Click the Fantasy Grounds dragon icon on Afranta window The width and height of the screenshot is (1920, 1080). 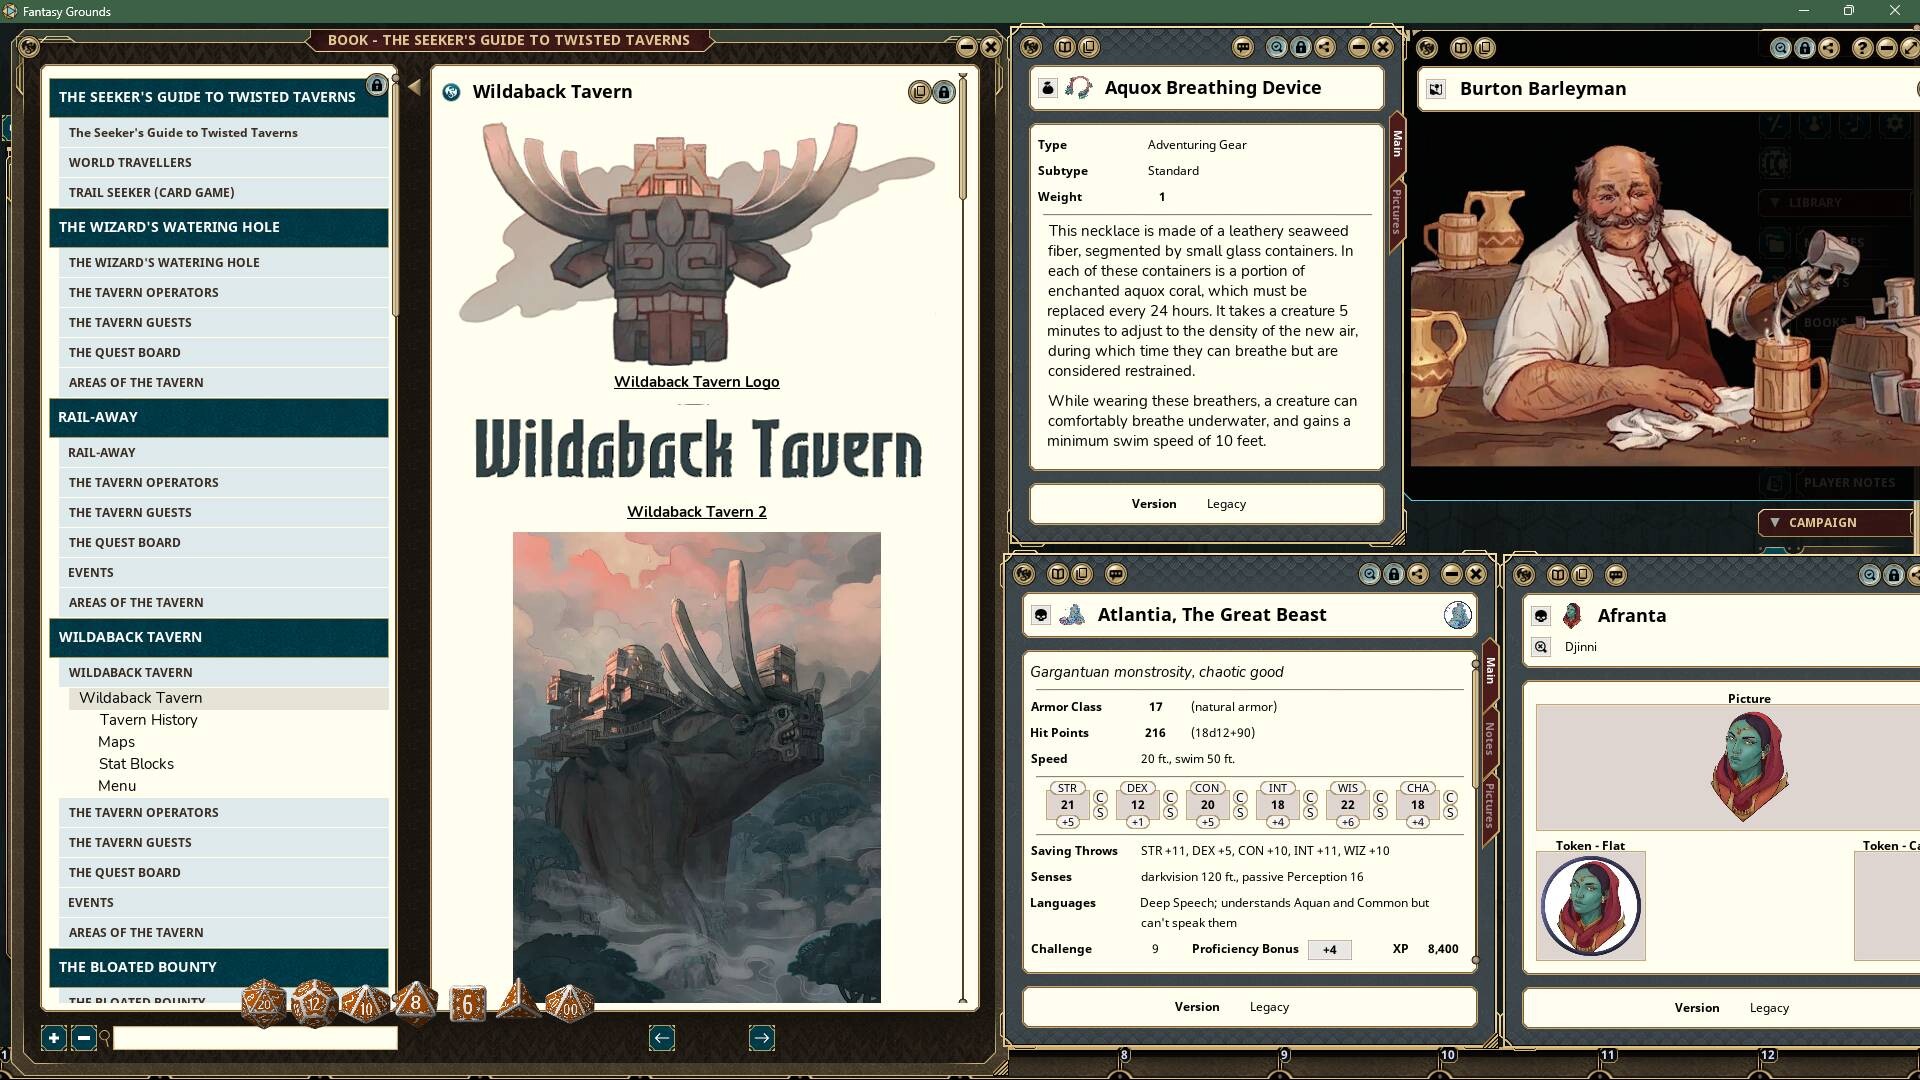[1523, 574]
